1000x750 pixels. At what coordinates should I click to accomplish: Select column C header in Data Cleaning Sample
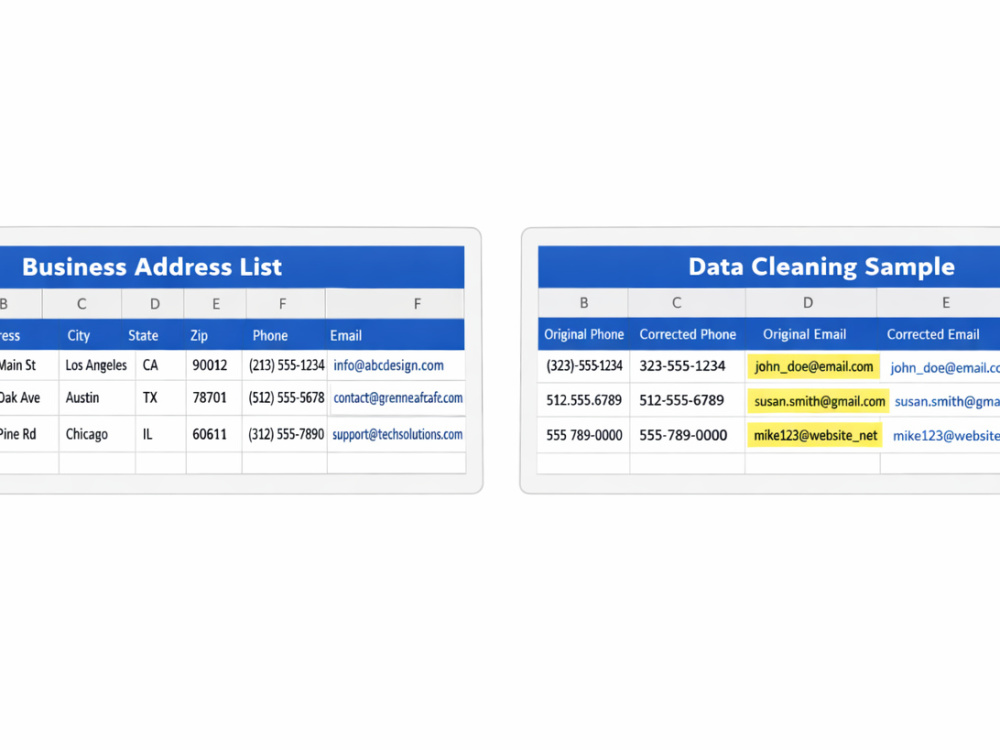[x=677, y=303]
